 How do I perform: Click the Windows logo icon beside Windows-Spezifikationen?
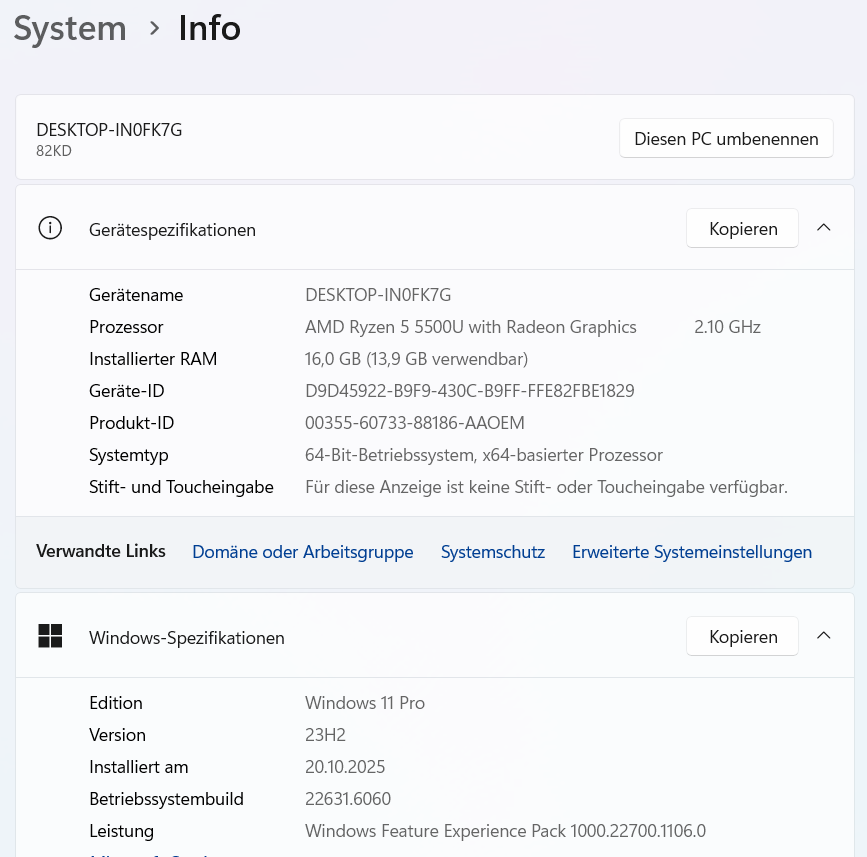50,636
